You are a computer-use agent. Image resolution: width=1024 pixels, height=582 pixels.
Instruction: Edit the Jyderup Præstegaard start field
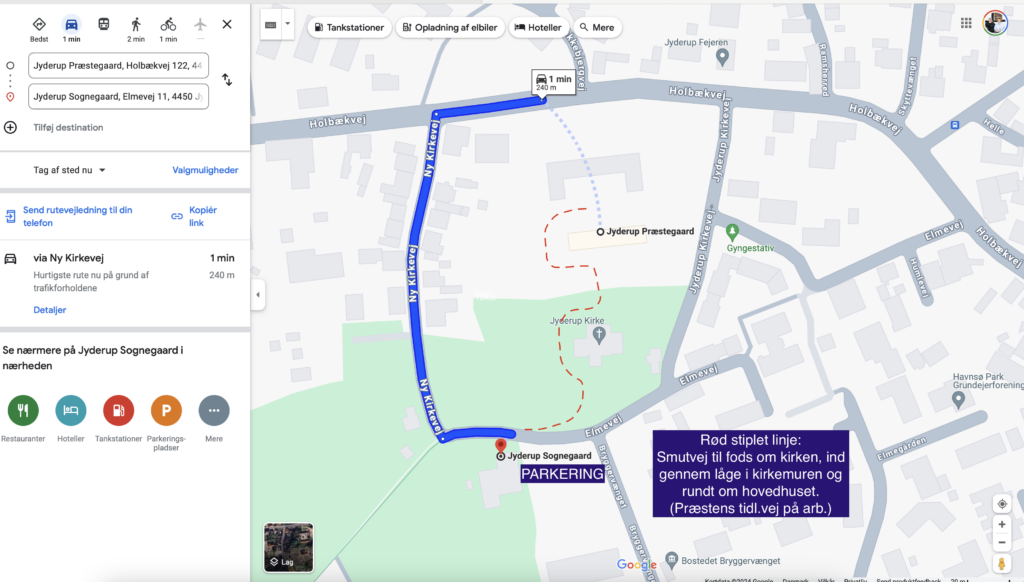[118, 65]
